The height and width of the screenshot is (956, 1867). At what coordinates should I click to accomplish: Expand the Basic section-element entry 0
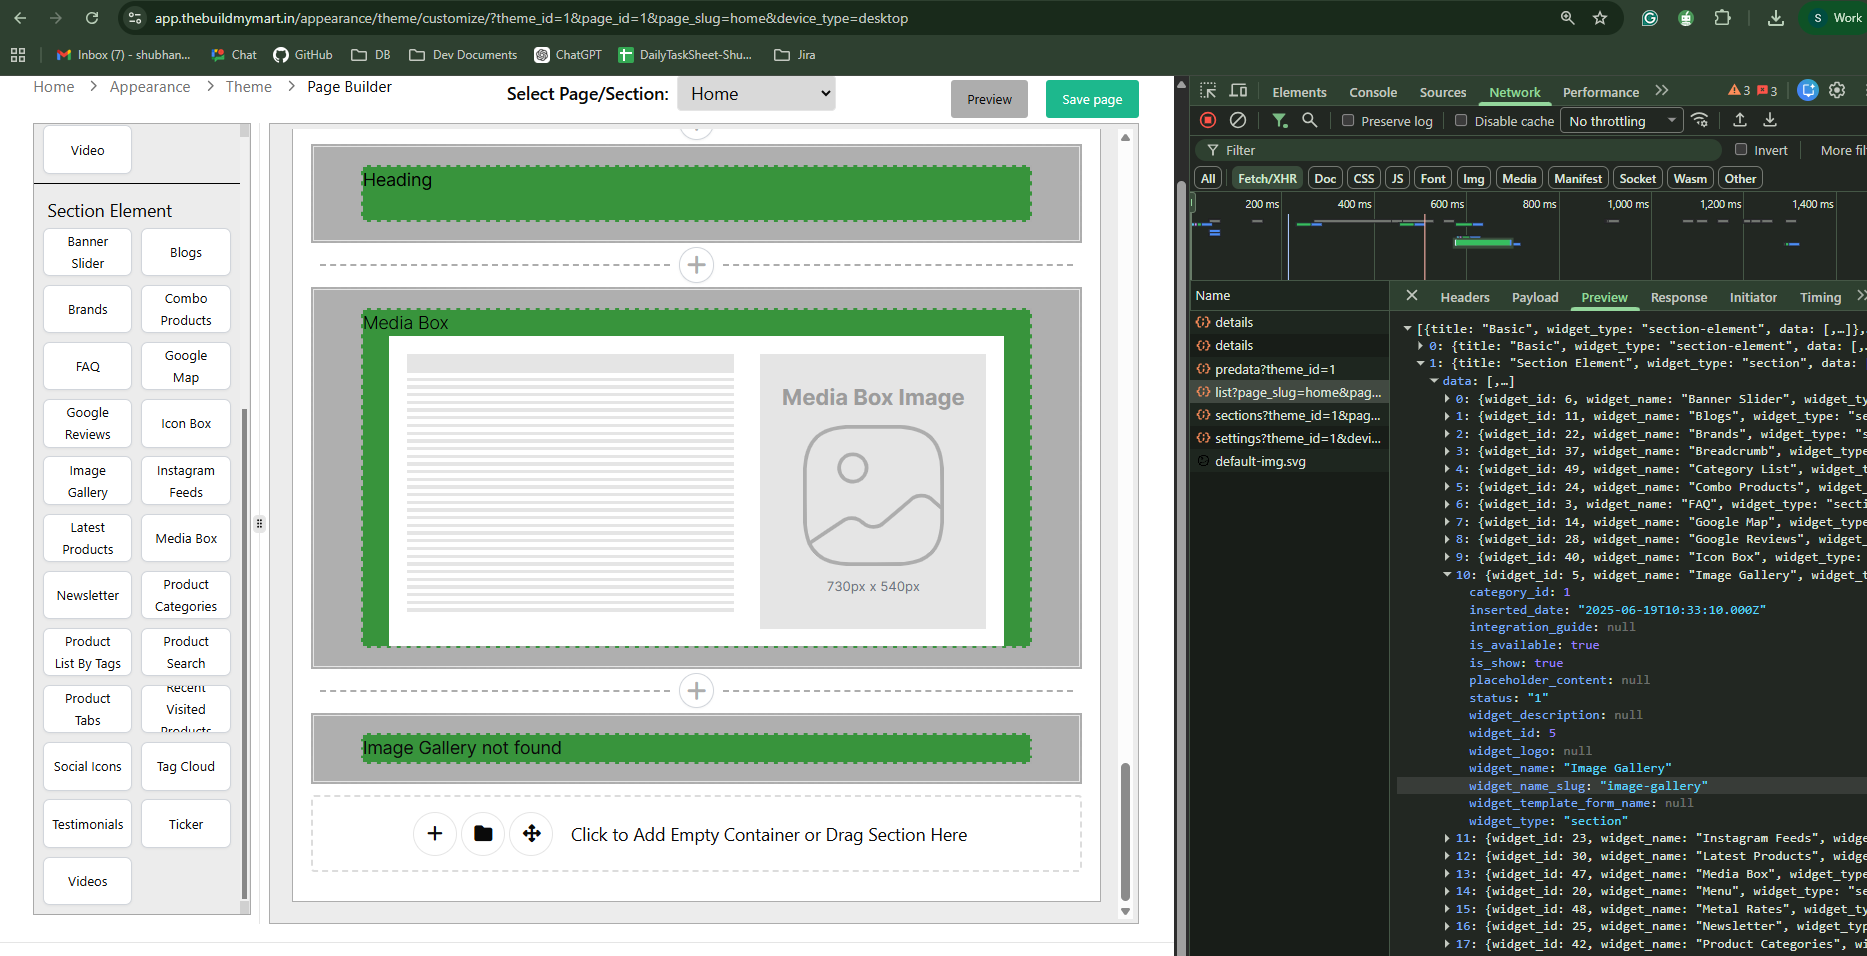[1420, 346]
